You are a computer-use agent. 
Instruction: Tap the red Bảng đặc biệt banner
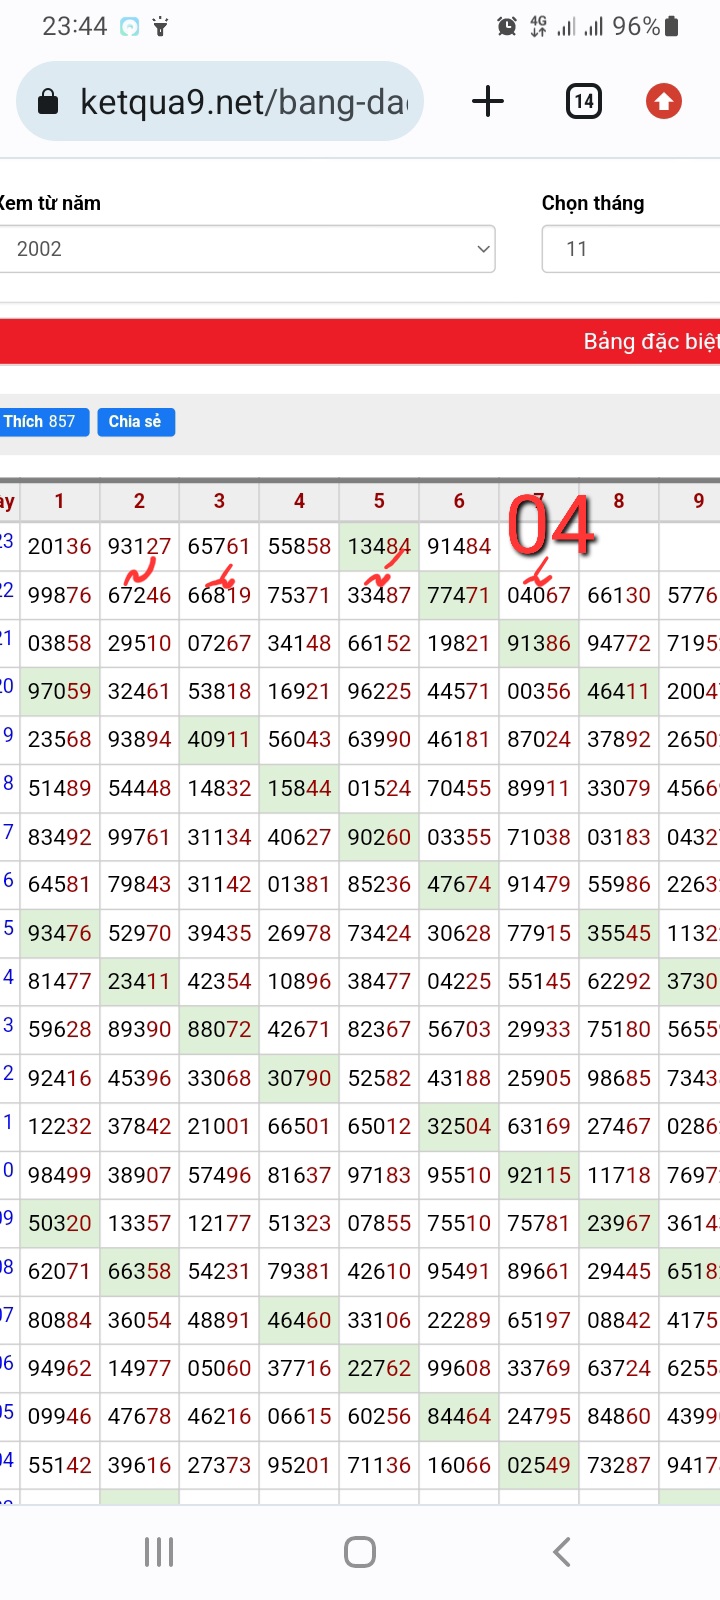pos(360,342)
